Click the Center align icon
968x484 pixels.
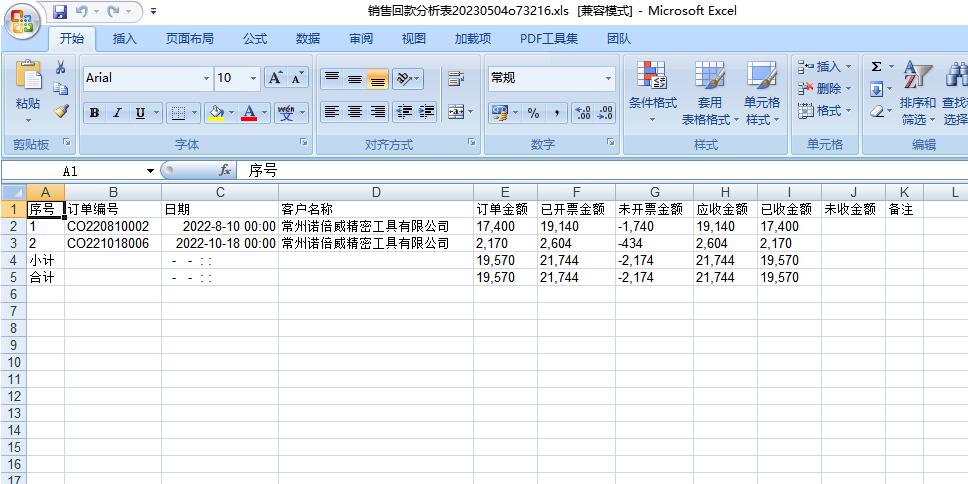tap(355, 113)
